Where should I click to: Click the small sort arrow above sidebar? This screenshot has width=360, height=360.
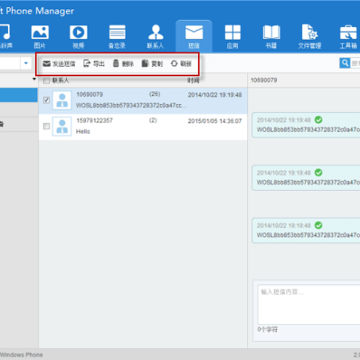point(34,79)
